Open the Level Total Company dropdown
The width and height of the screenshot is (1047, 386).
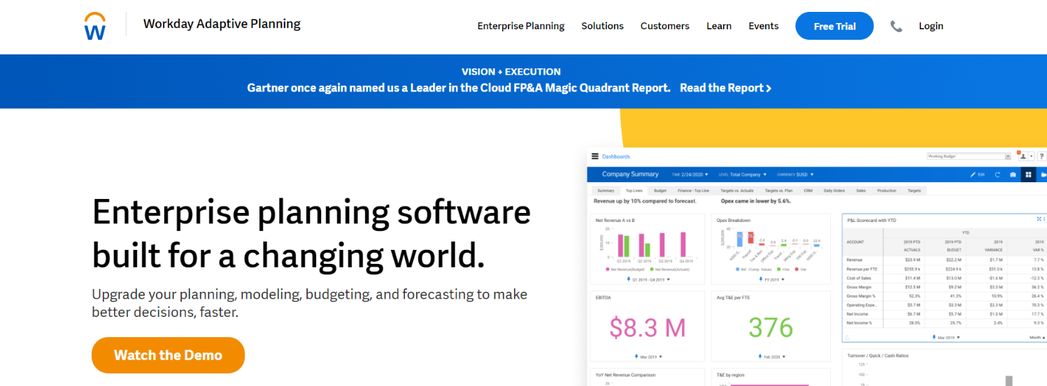pos(743,174)
